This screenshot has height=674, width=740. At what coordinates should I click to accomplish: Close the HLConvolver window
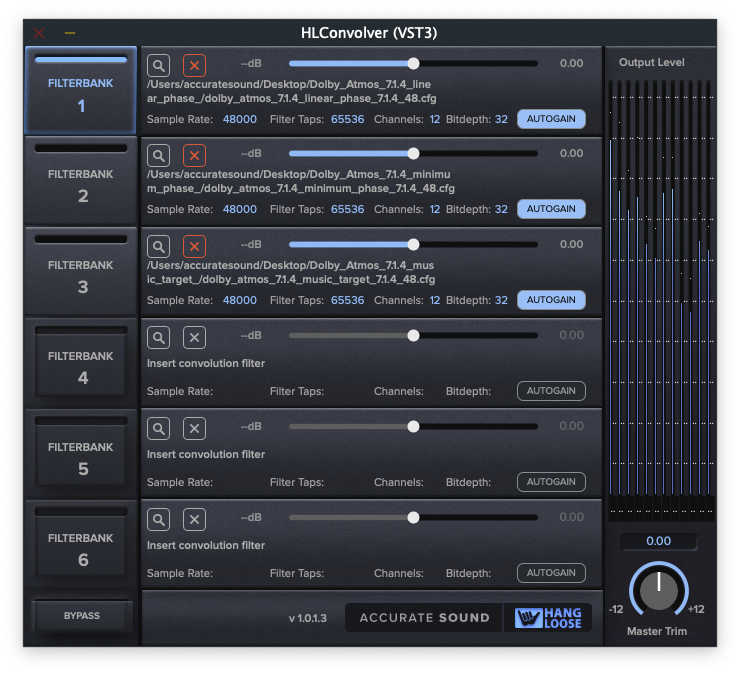39,33
